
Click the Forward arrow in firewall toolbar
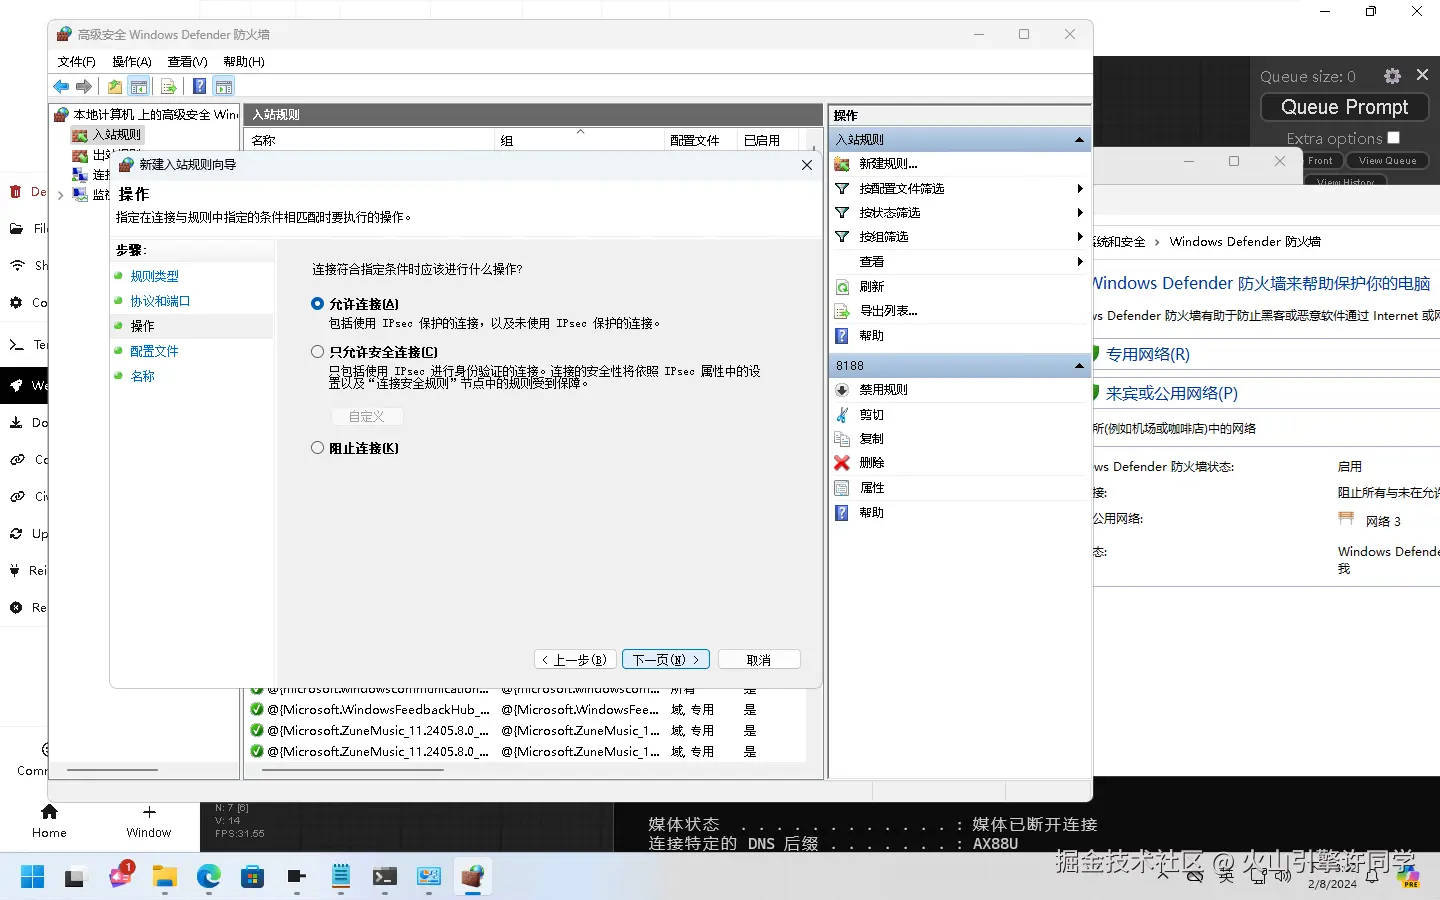tap(84, 87)
